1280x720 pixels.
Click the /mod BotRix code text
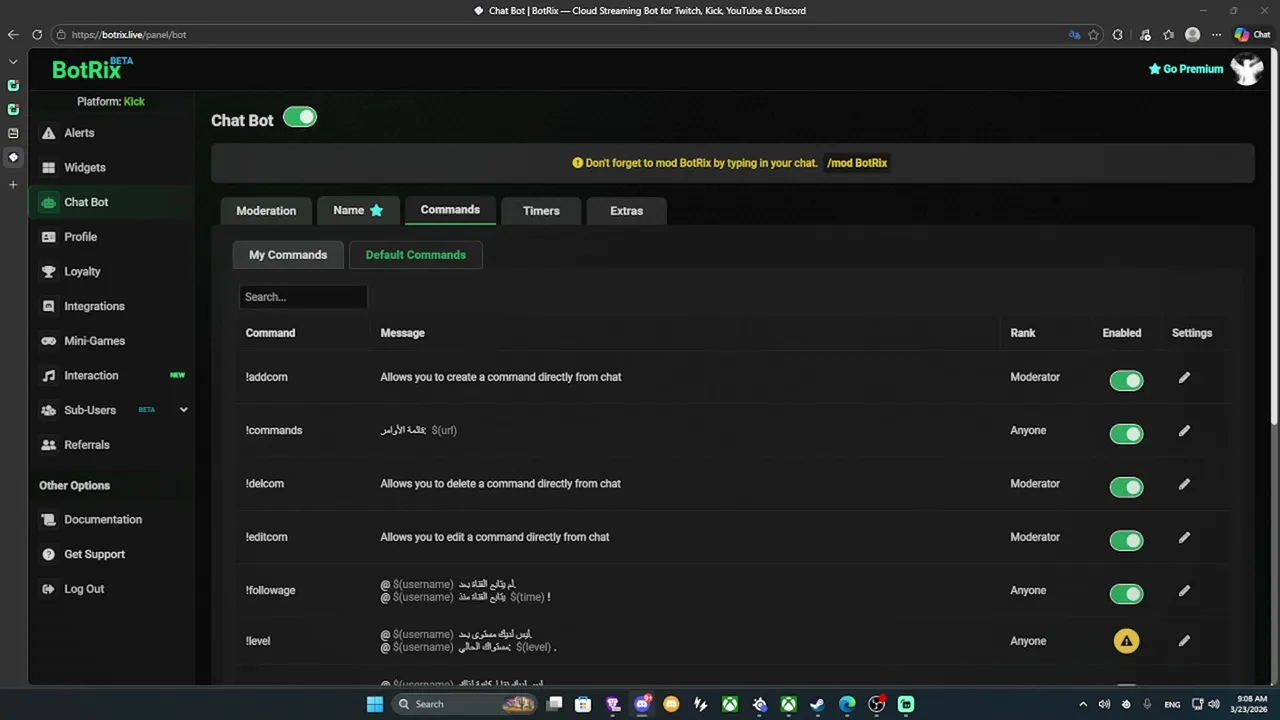(x=857, y=163)
